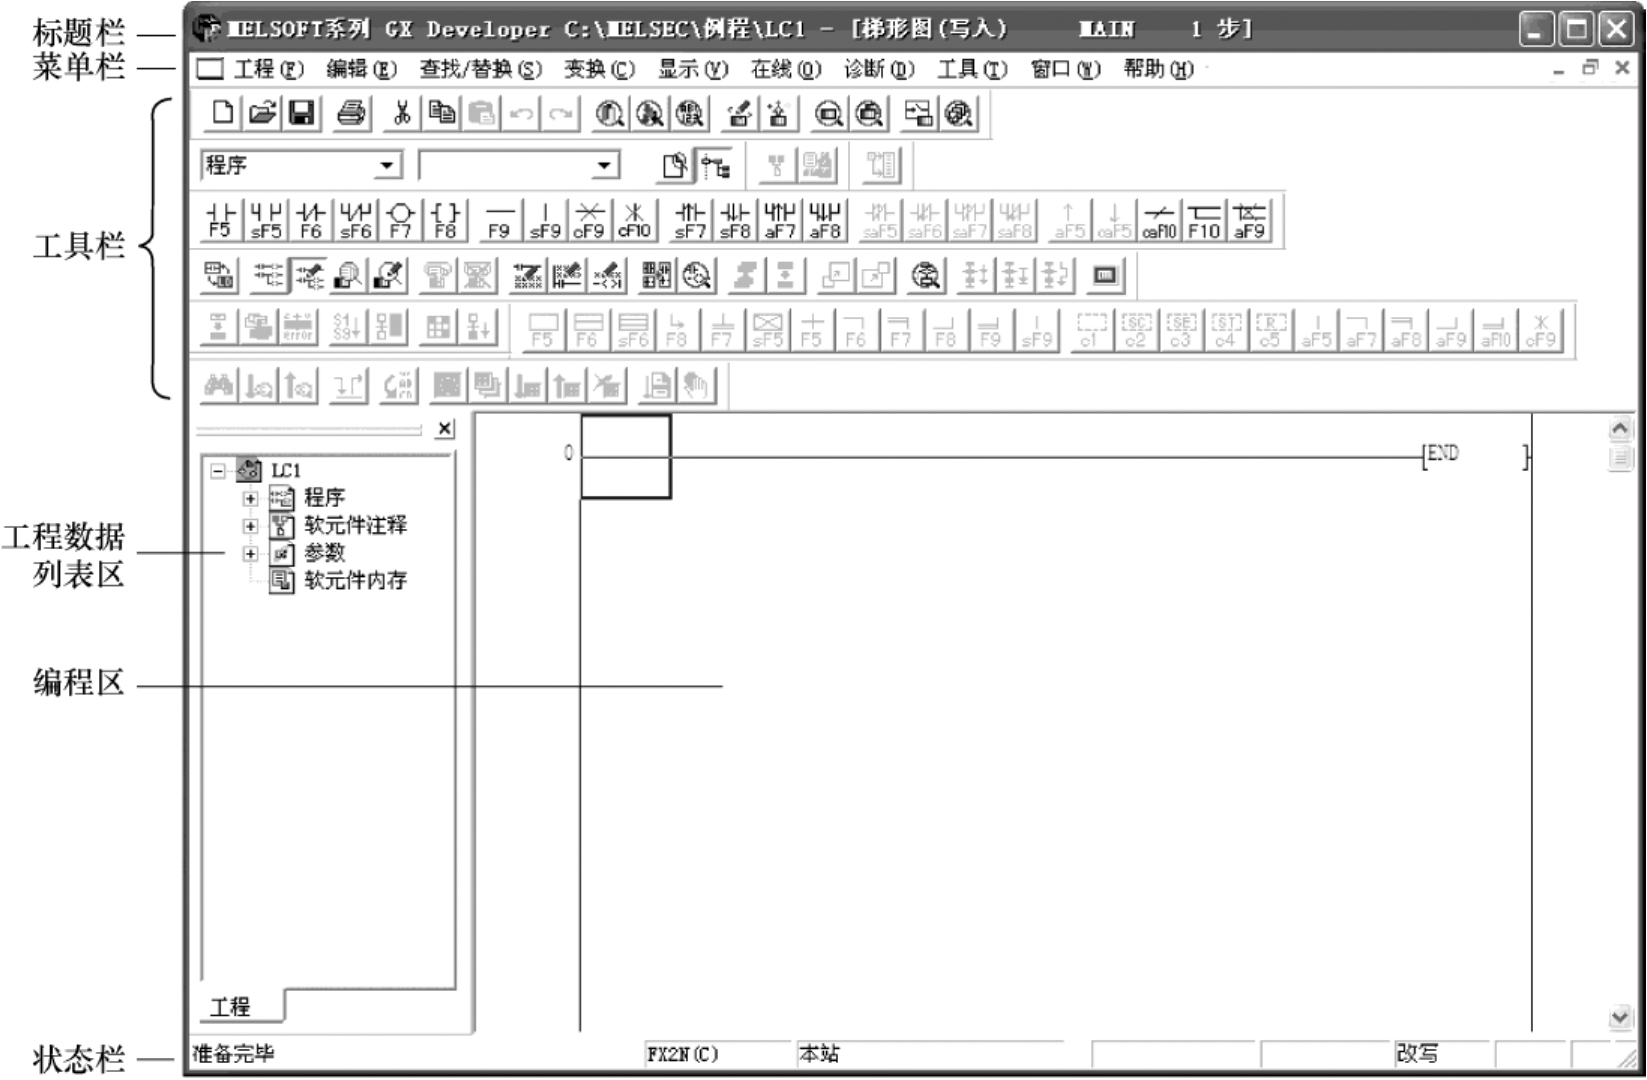Select delete line tool aF9
The height and width of the screenshot is (1080, 1647).
coord(1249,221)
